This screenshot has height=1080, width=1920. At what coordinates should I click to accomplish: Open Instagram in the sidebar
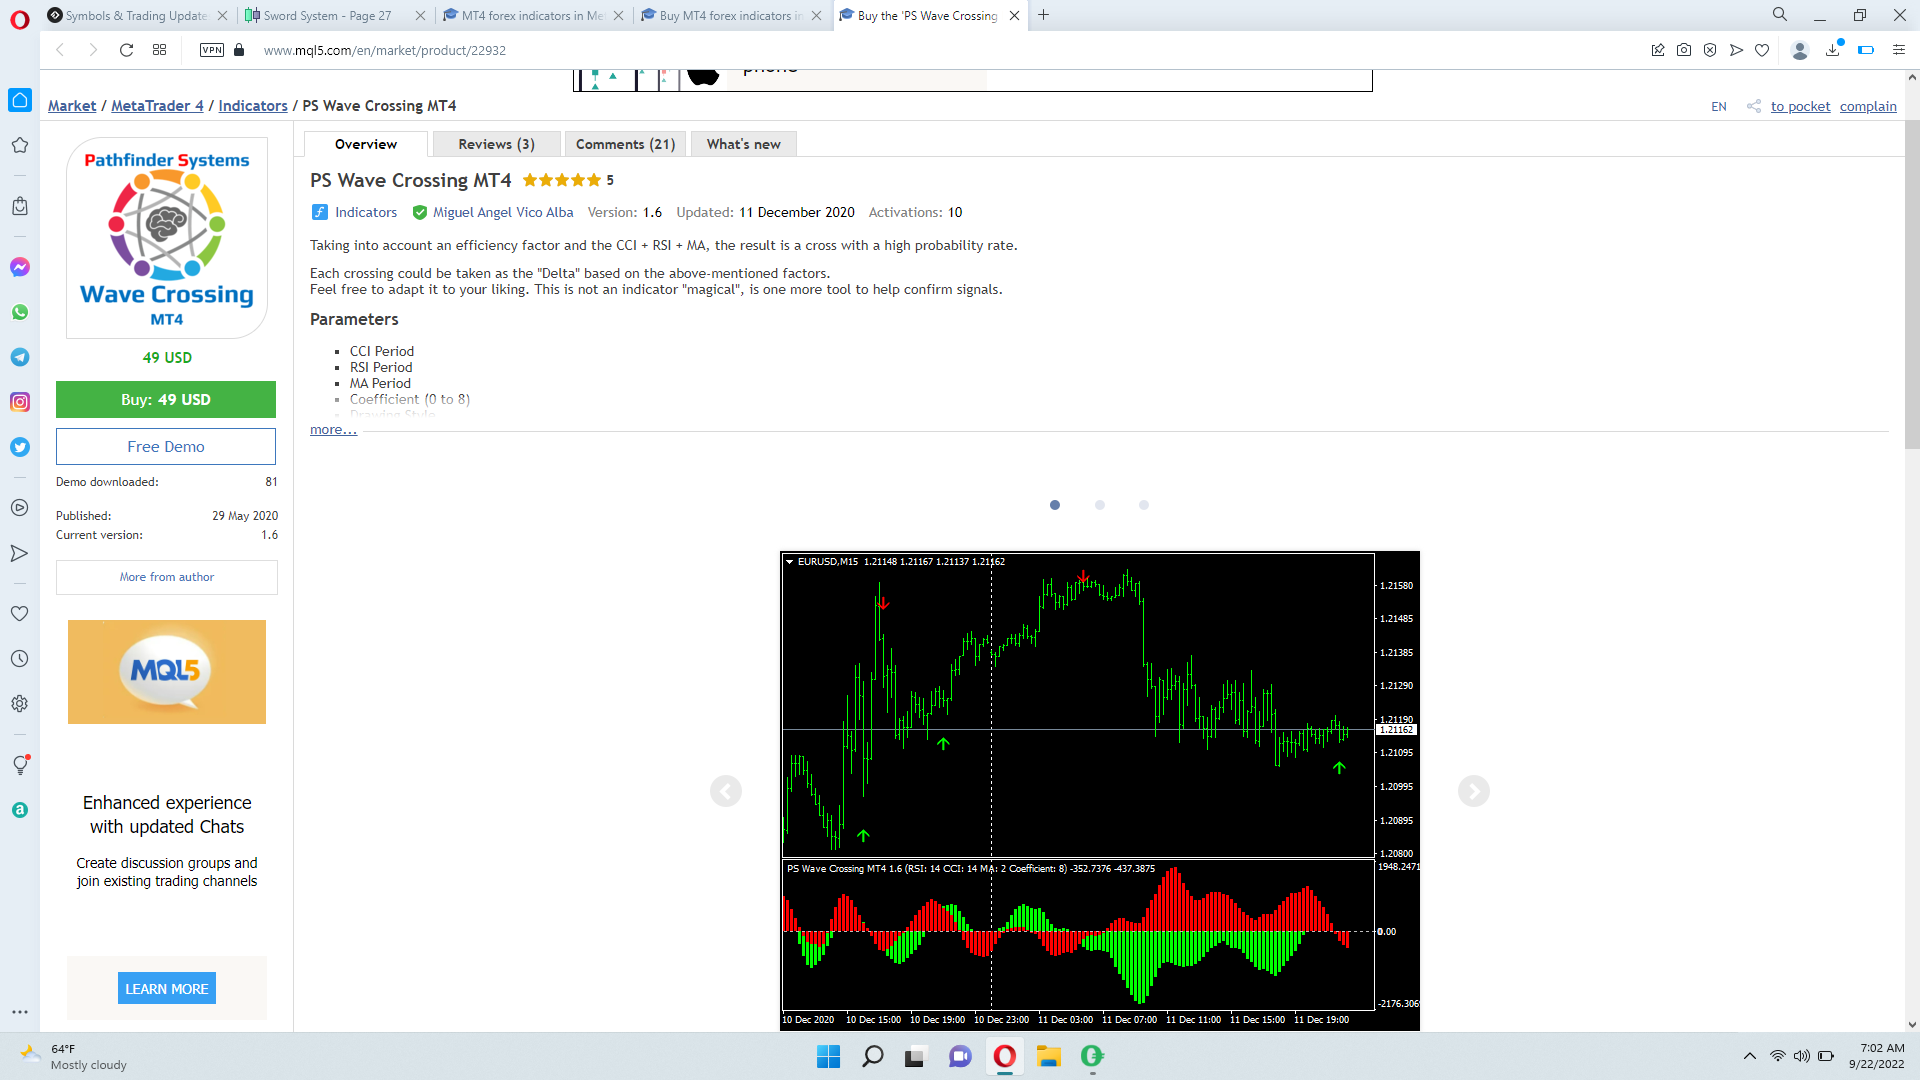coord(20,402)
